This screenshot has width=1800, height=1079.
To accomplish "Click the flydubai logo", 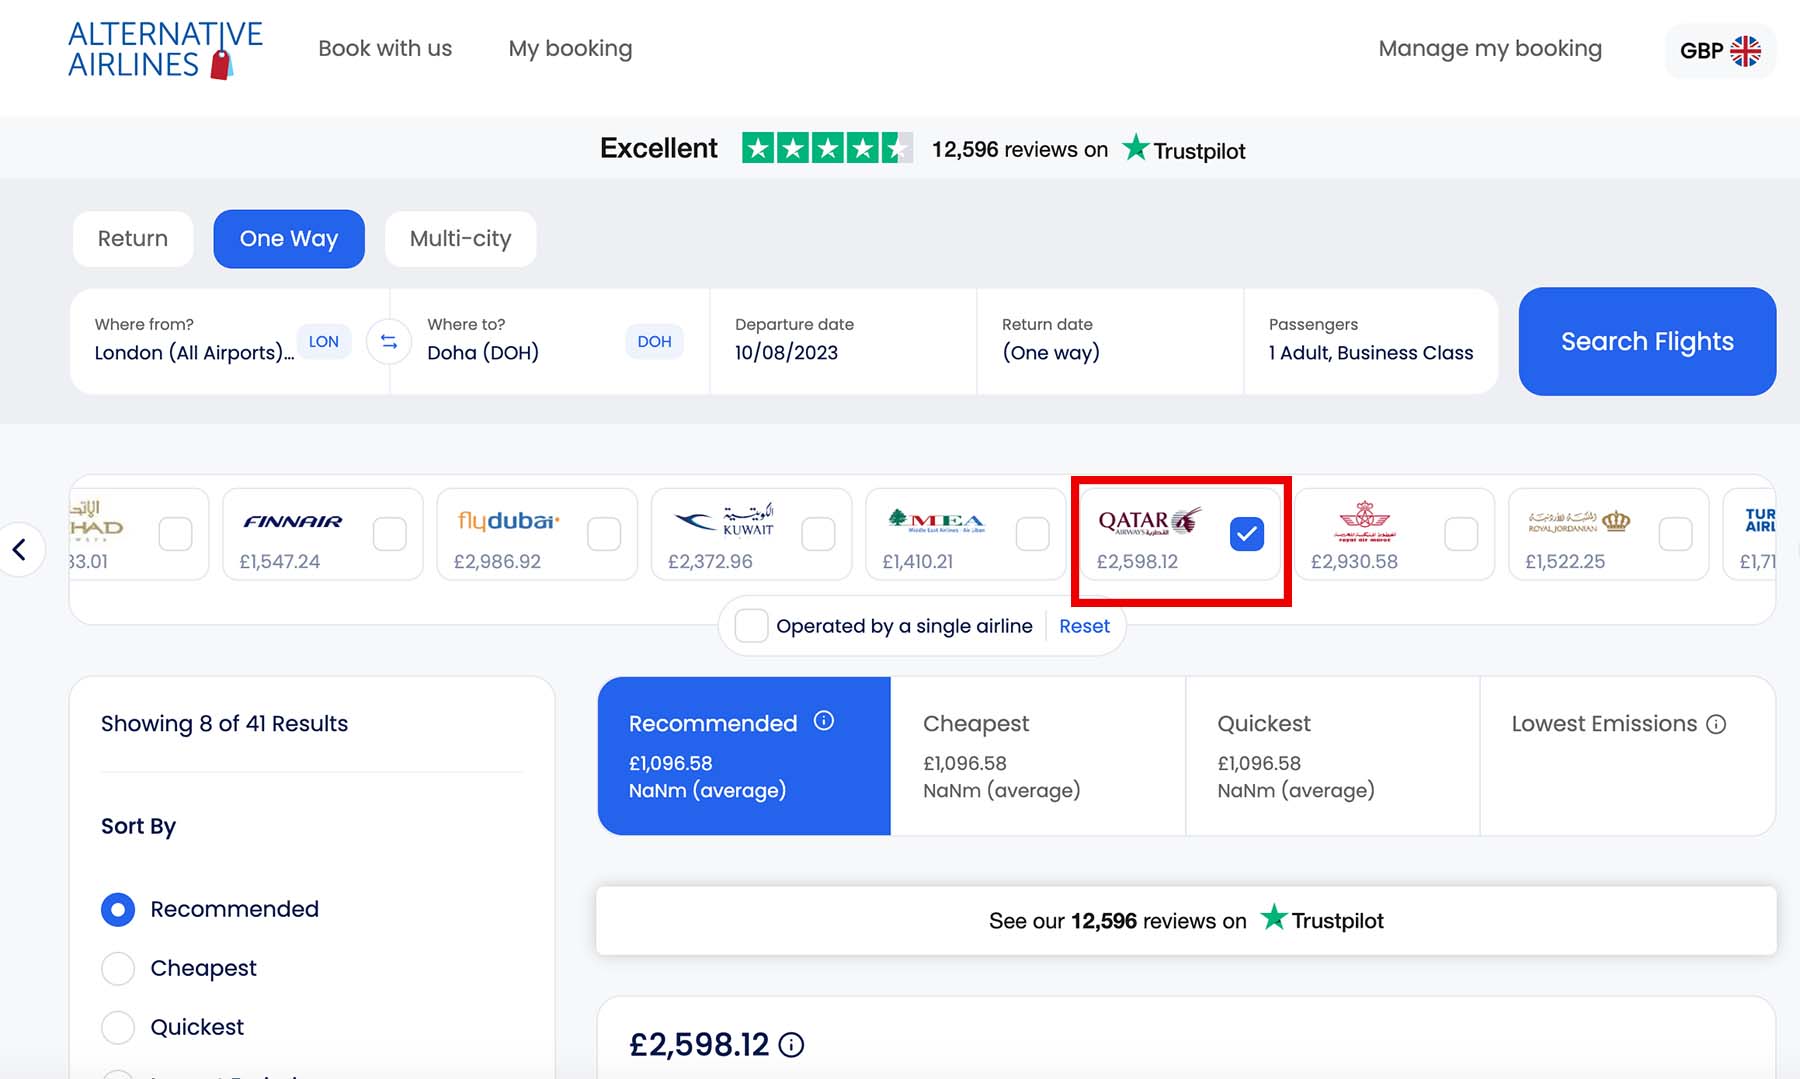I will click(508, 521).
